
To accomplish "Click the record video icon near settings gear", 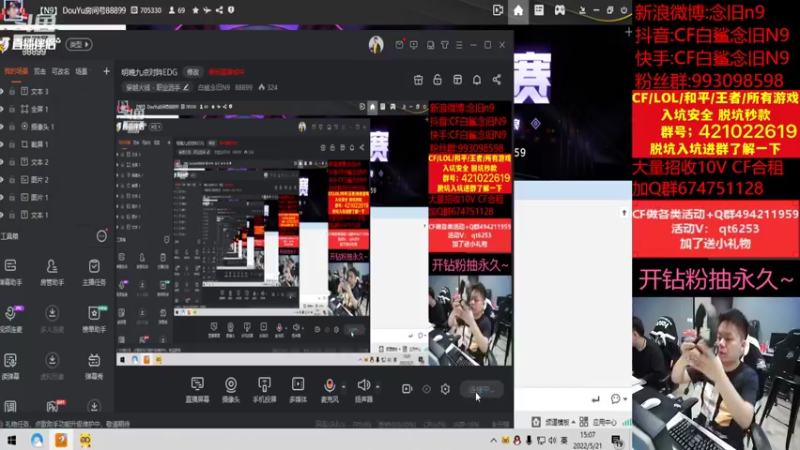I will coord(407,389).
